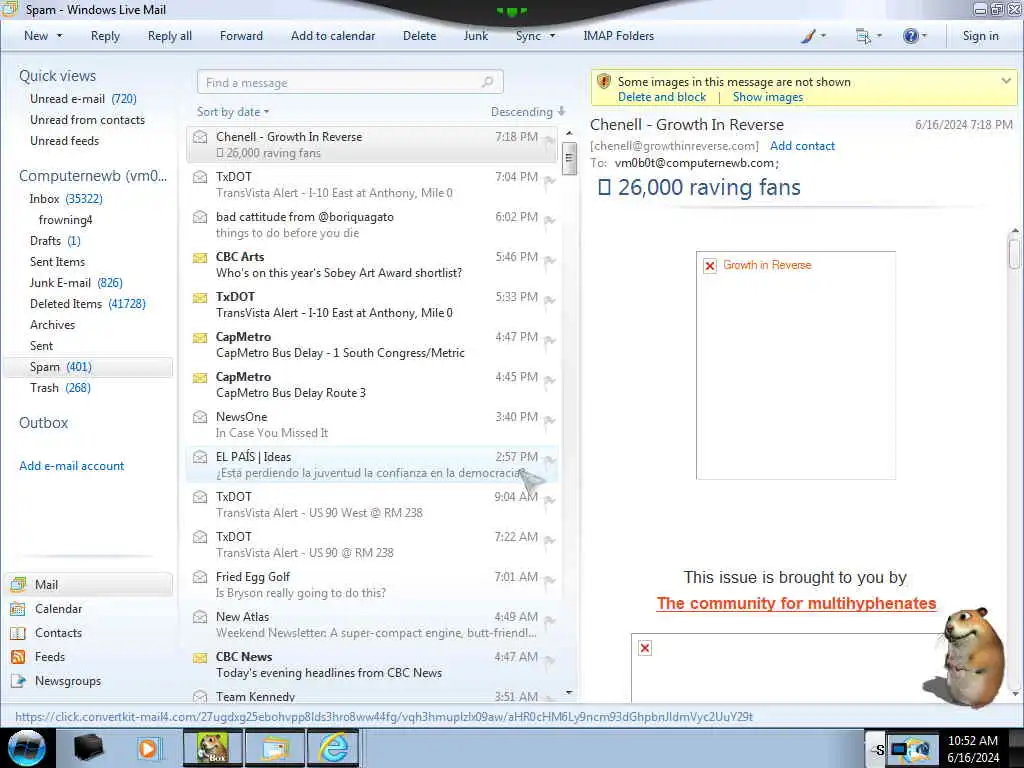Toggle flag on CapMetro Bus Delay Route 3
The width and height of the screenshot is (1024, 768).
(550, 380)
